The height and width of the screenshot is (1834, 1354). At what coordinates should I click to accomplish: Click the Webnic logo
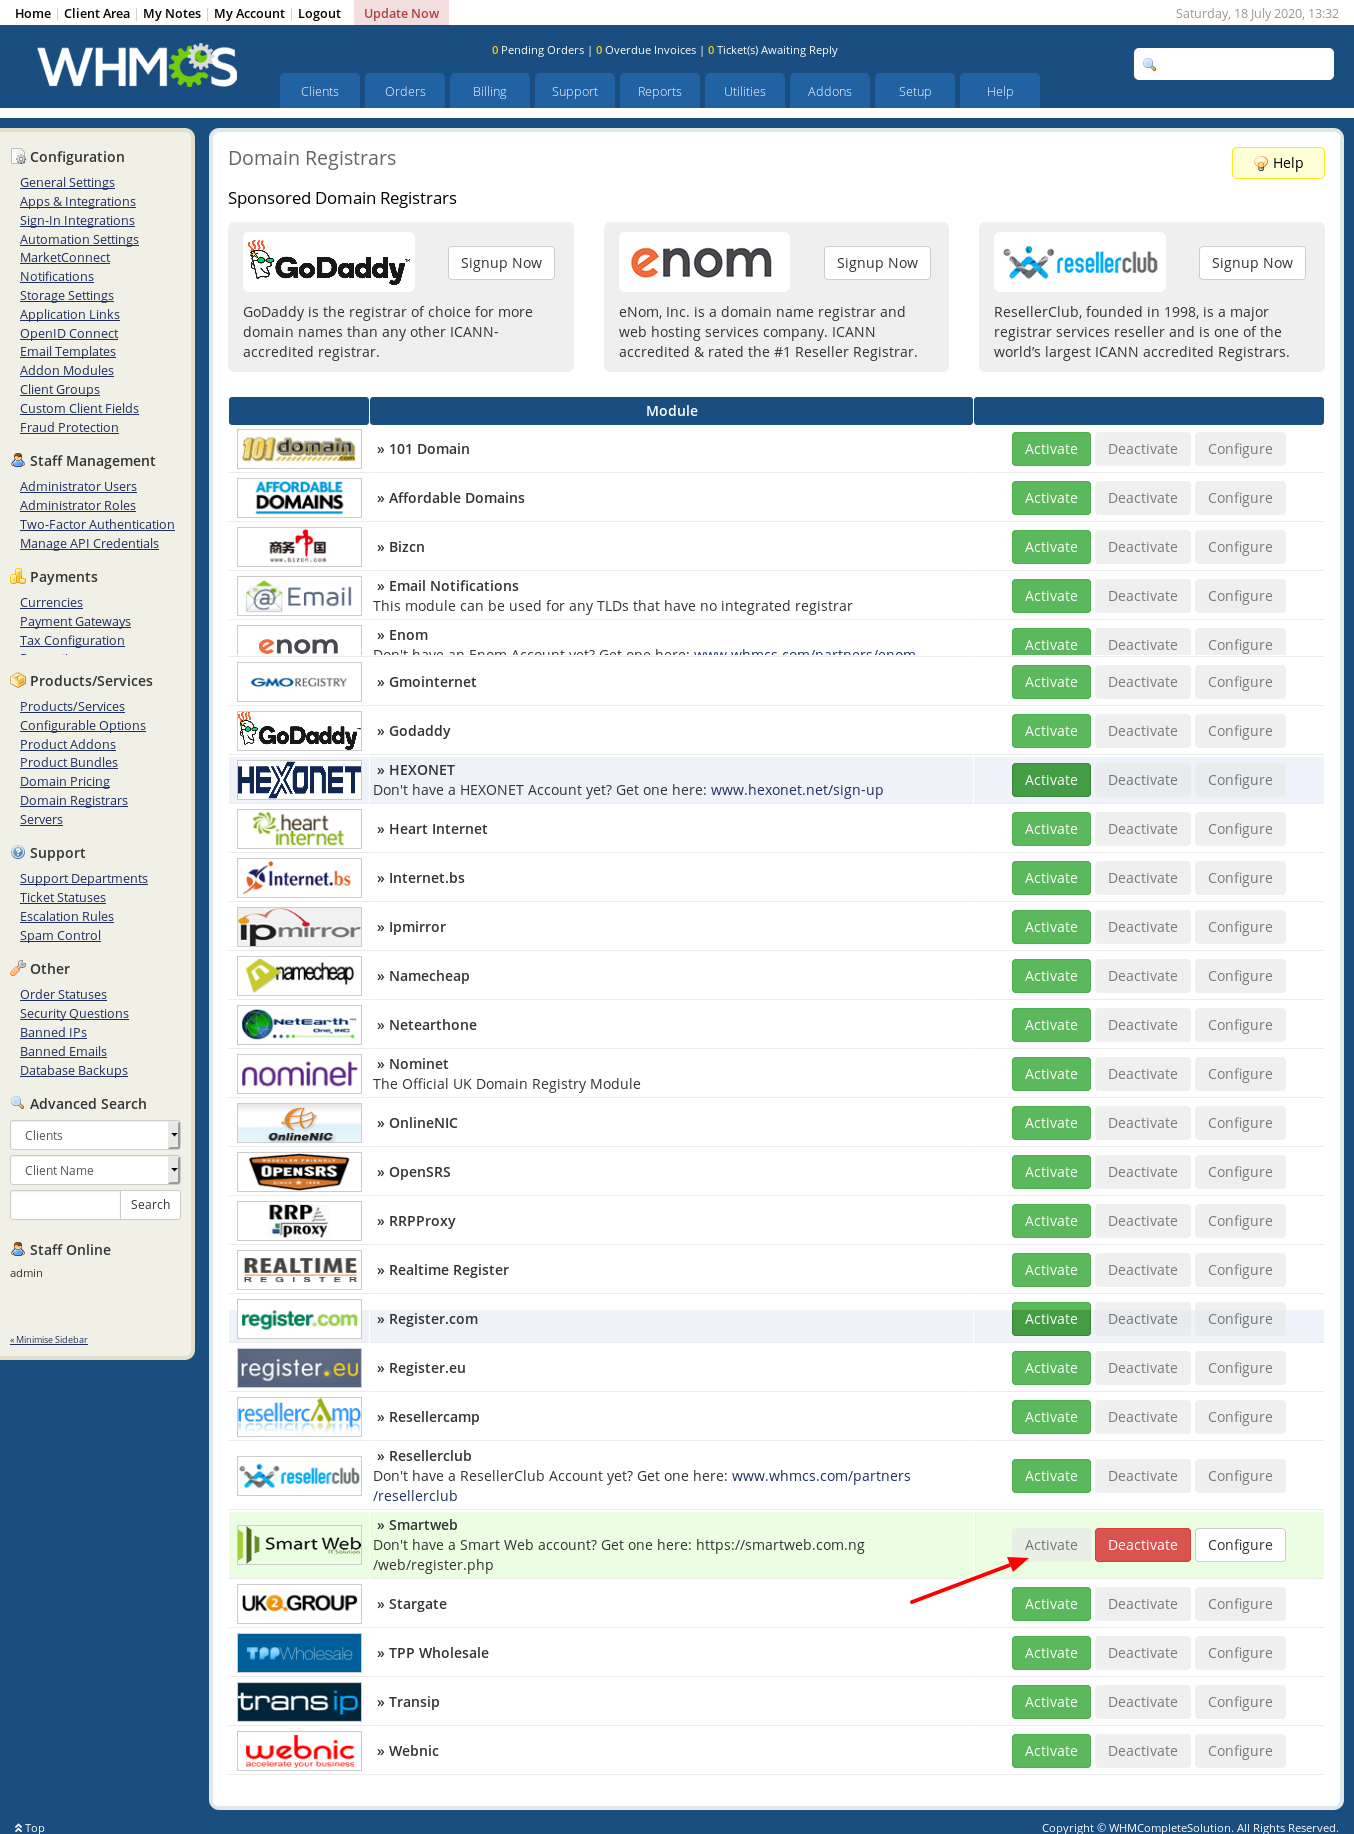tap(299, 1751)
